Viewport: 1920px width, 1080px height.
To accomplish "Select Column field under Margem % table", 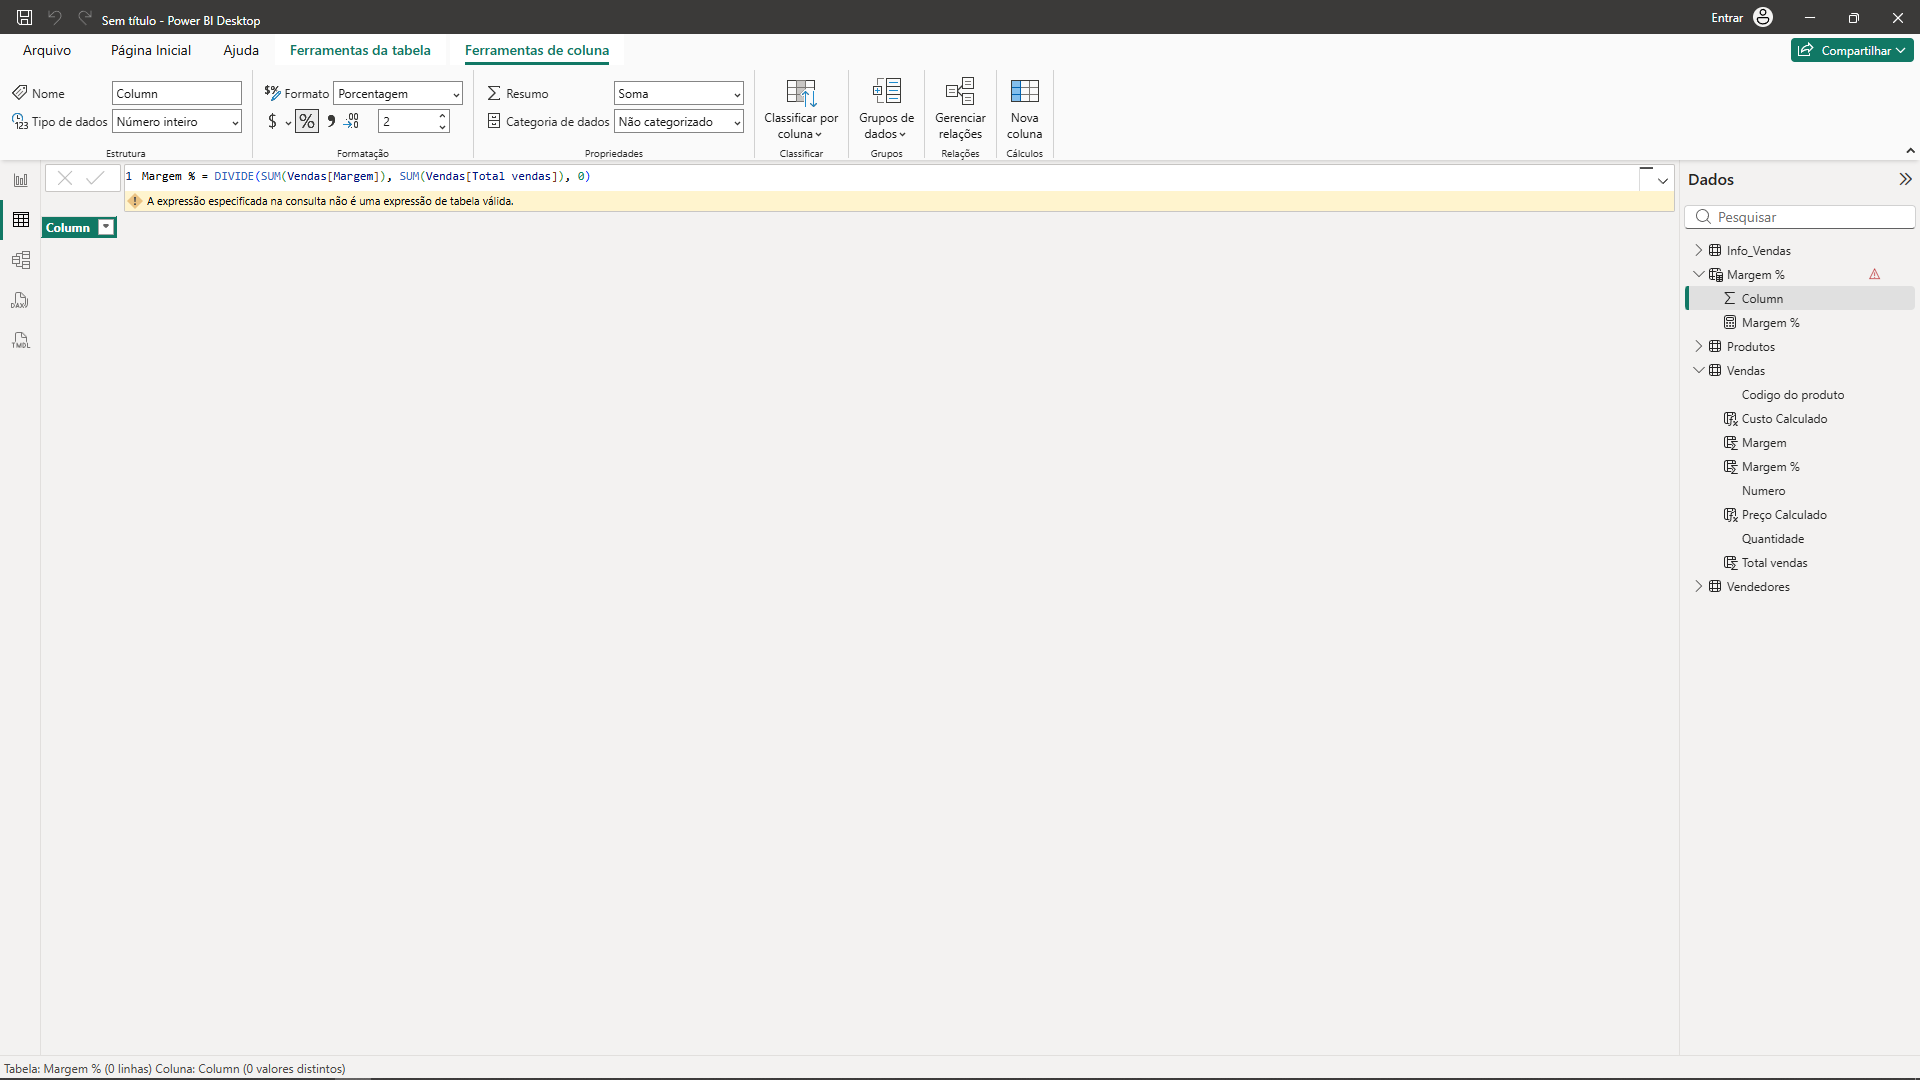I will point(1800,298).
